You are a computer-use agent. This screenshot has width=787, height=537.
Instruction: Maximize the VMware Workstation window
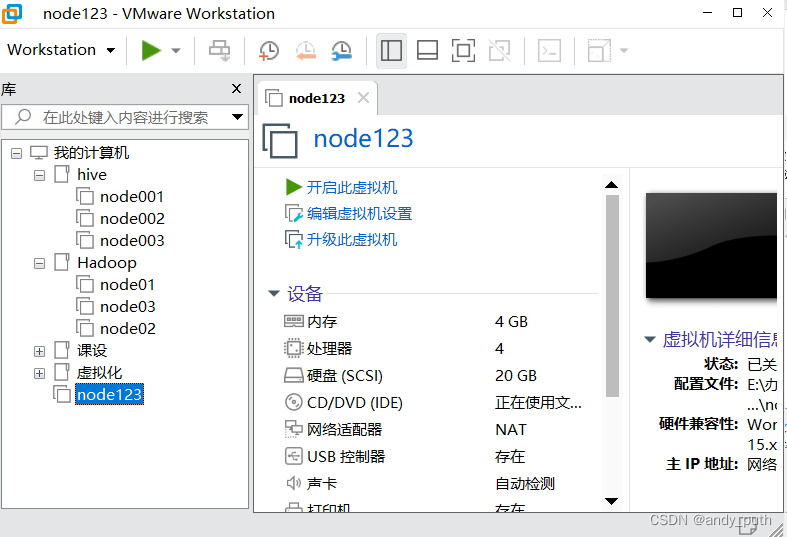click(737, 13)
